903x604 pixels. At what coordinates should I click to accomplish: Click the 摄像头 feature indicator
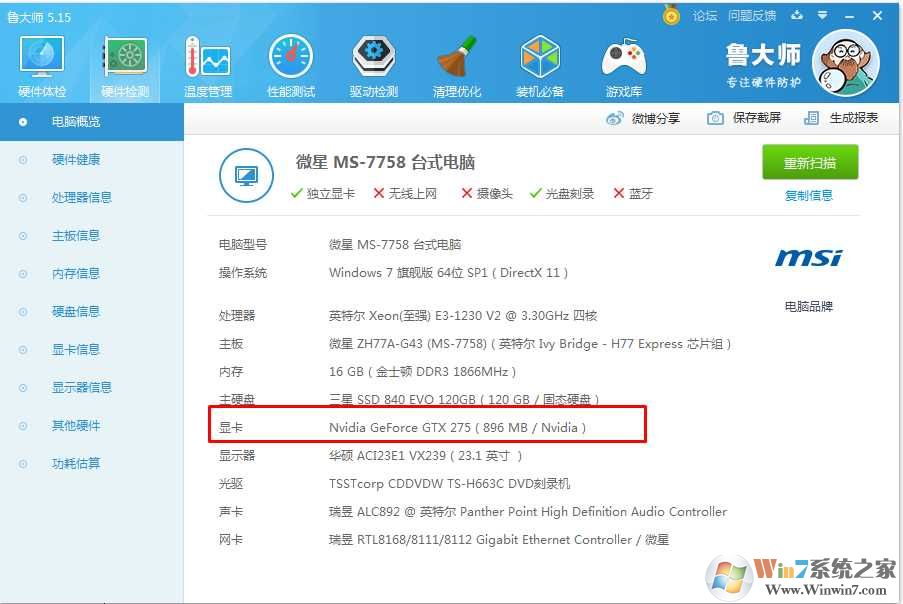(x=487, y=193)
